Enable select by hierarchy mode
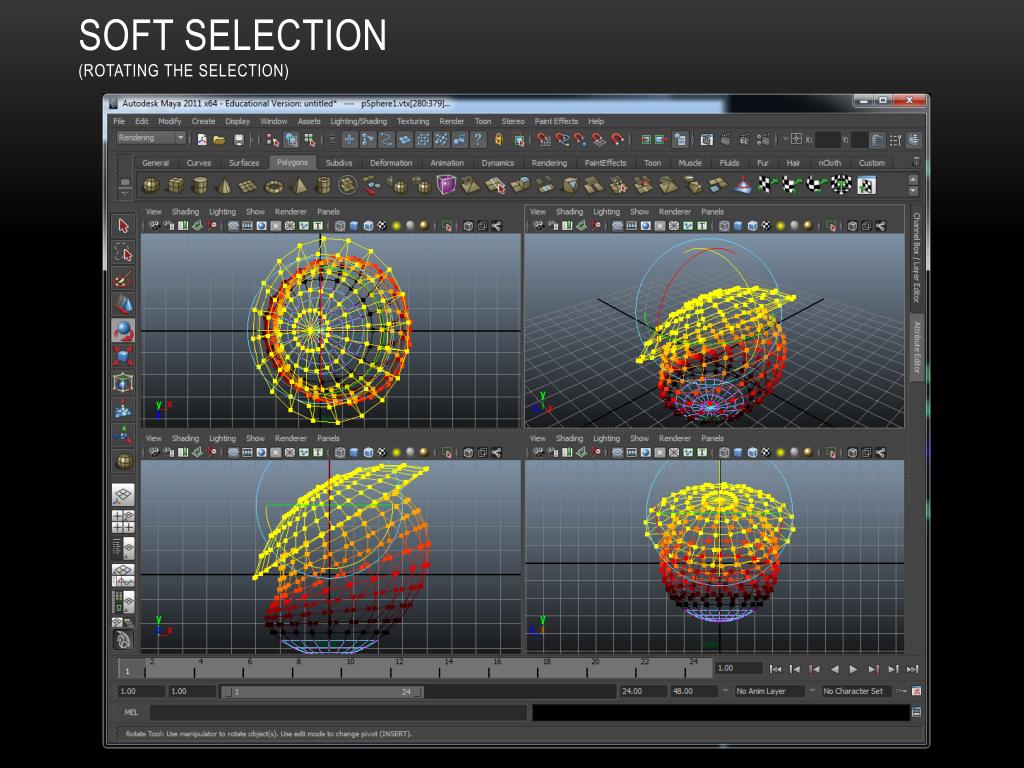 (x=273, y=140)
